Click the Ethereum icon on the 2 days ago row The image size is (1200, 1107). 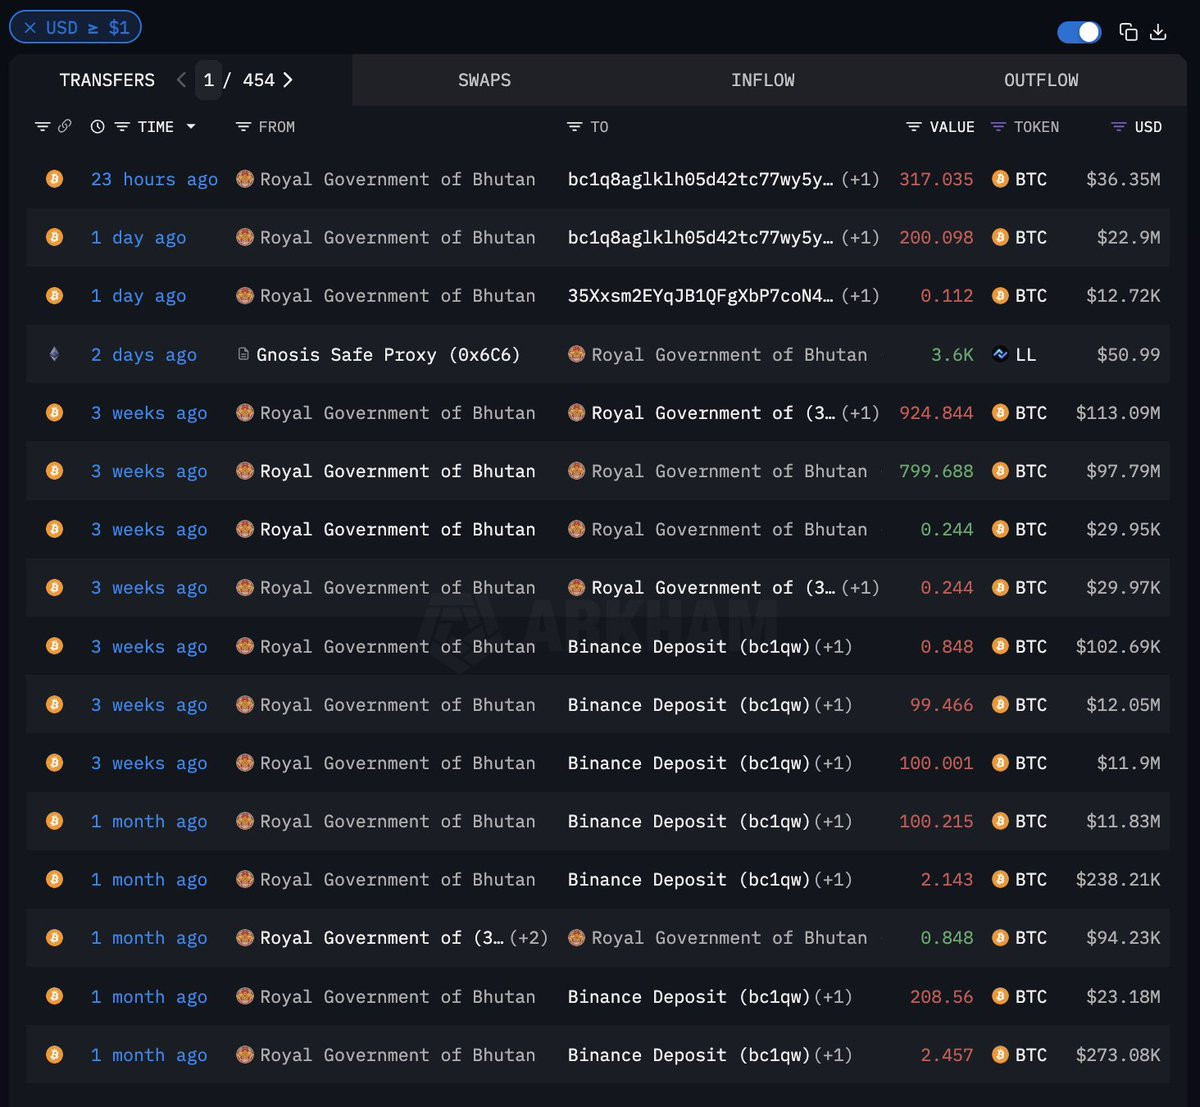point(54,354)
